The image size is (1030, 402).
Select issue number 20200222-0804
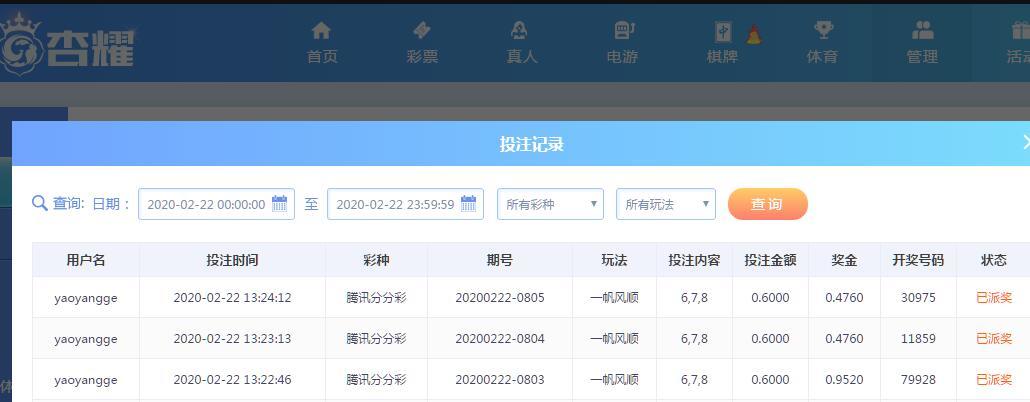tap(500, 339)
